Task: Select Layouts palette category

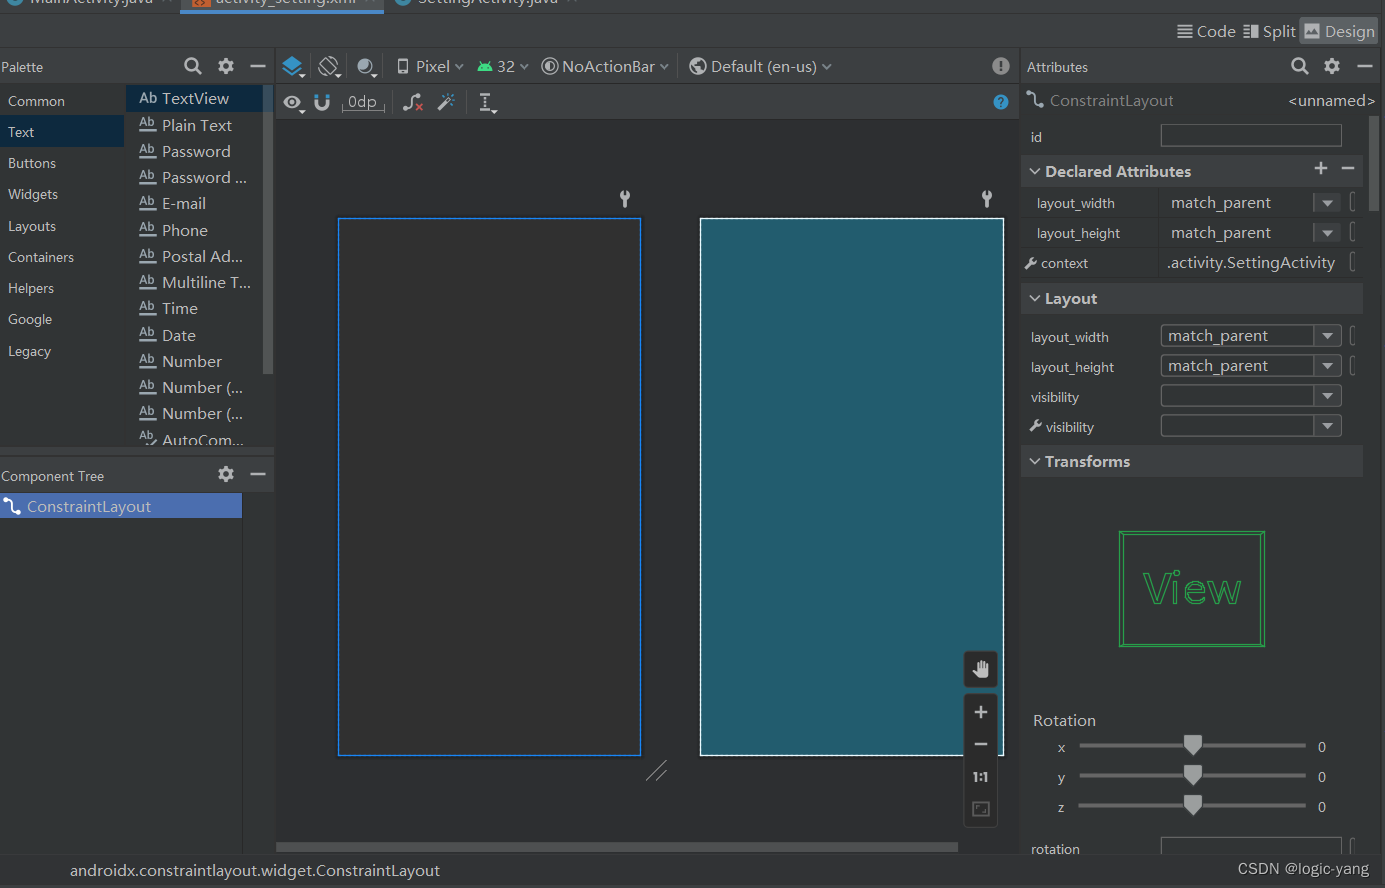Action: point(62,226)
